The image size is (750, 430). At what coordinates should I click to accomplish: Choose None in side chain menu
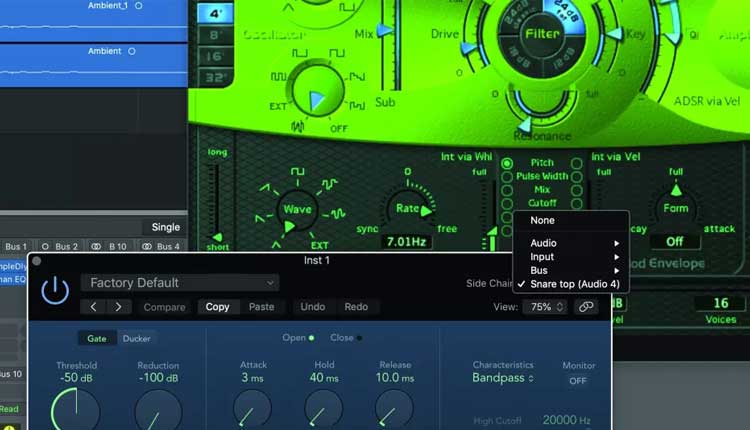572,221
